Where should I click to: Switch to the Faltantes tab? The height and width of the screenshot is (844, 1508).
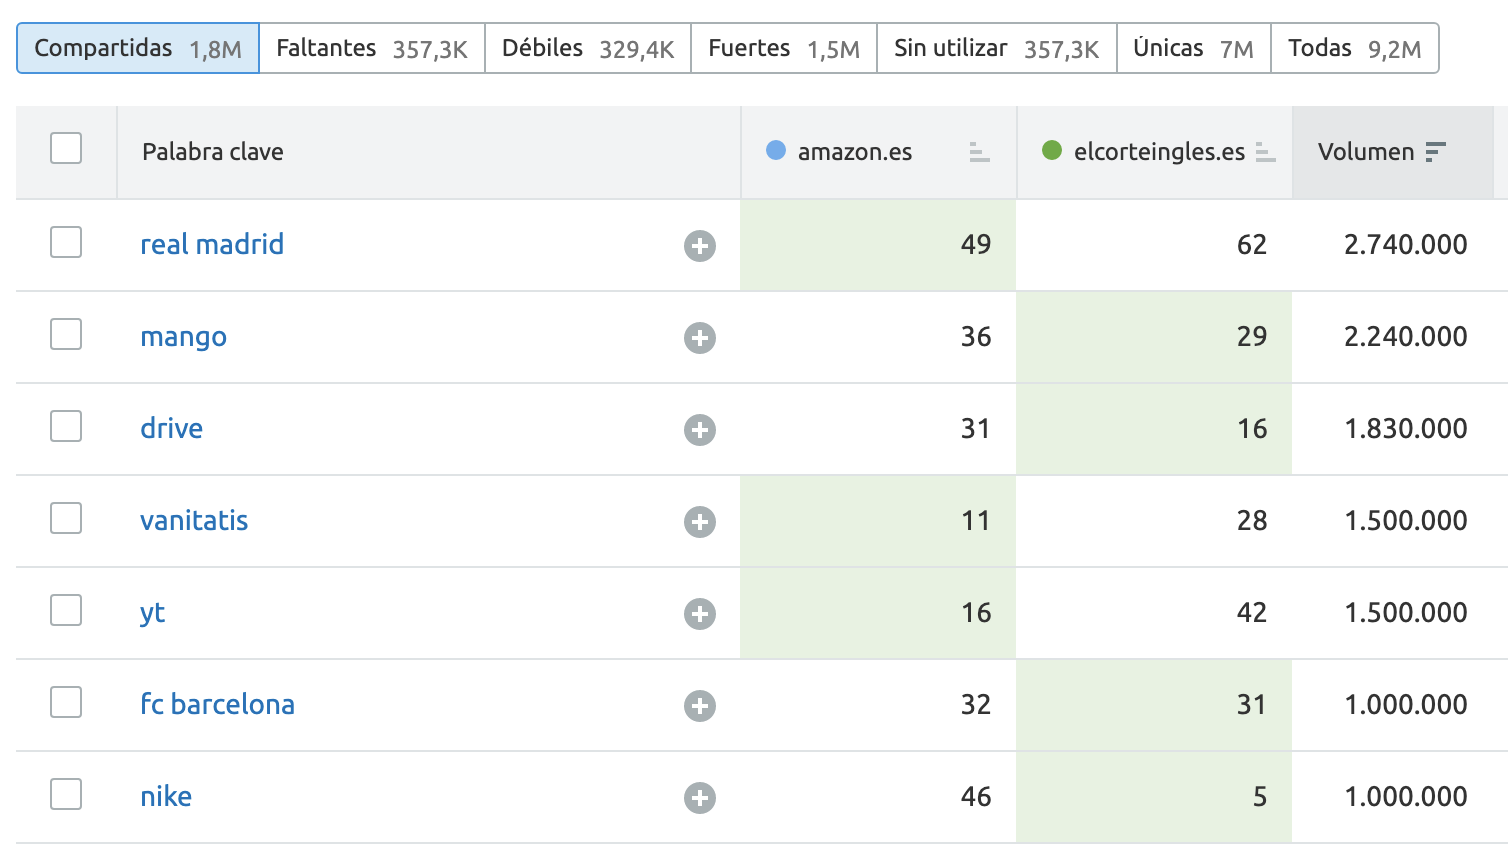[372, 48]
